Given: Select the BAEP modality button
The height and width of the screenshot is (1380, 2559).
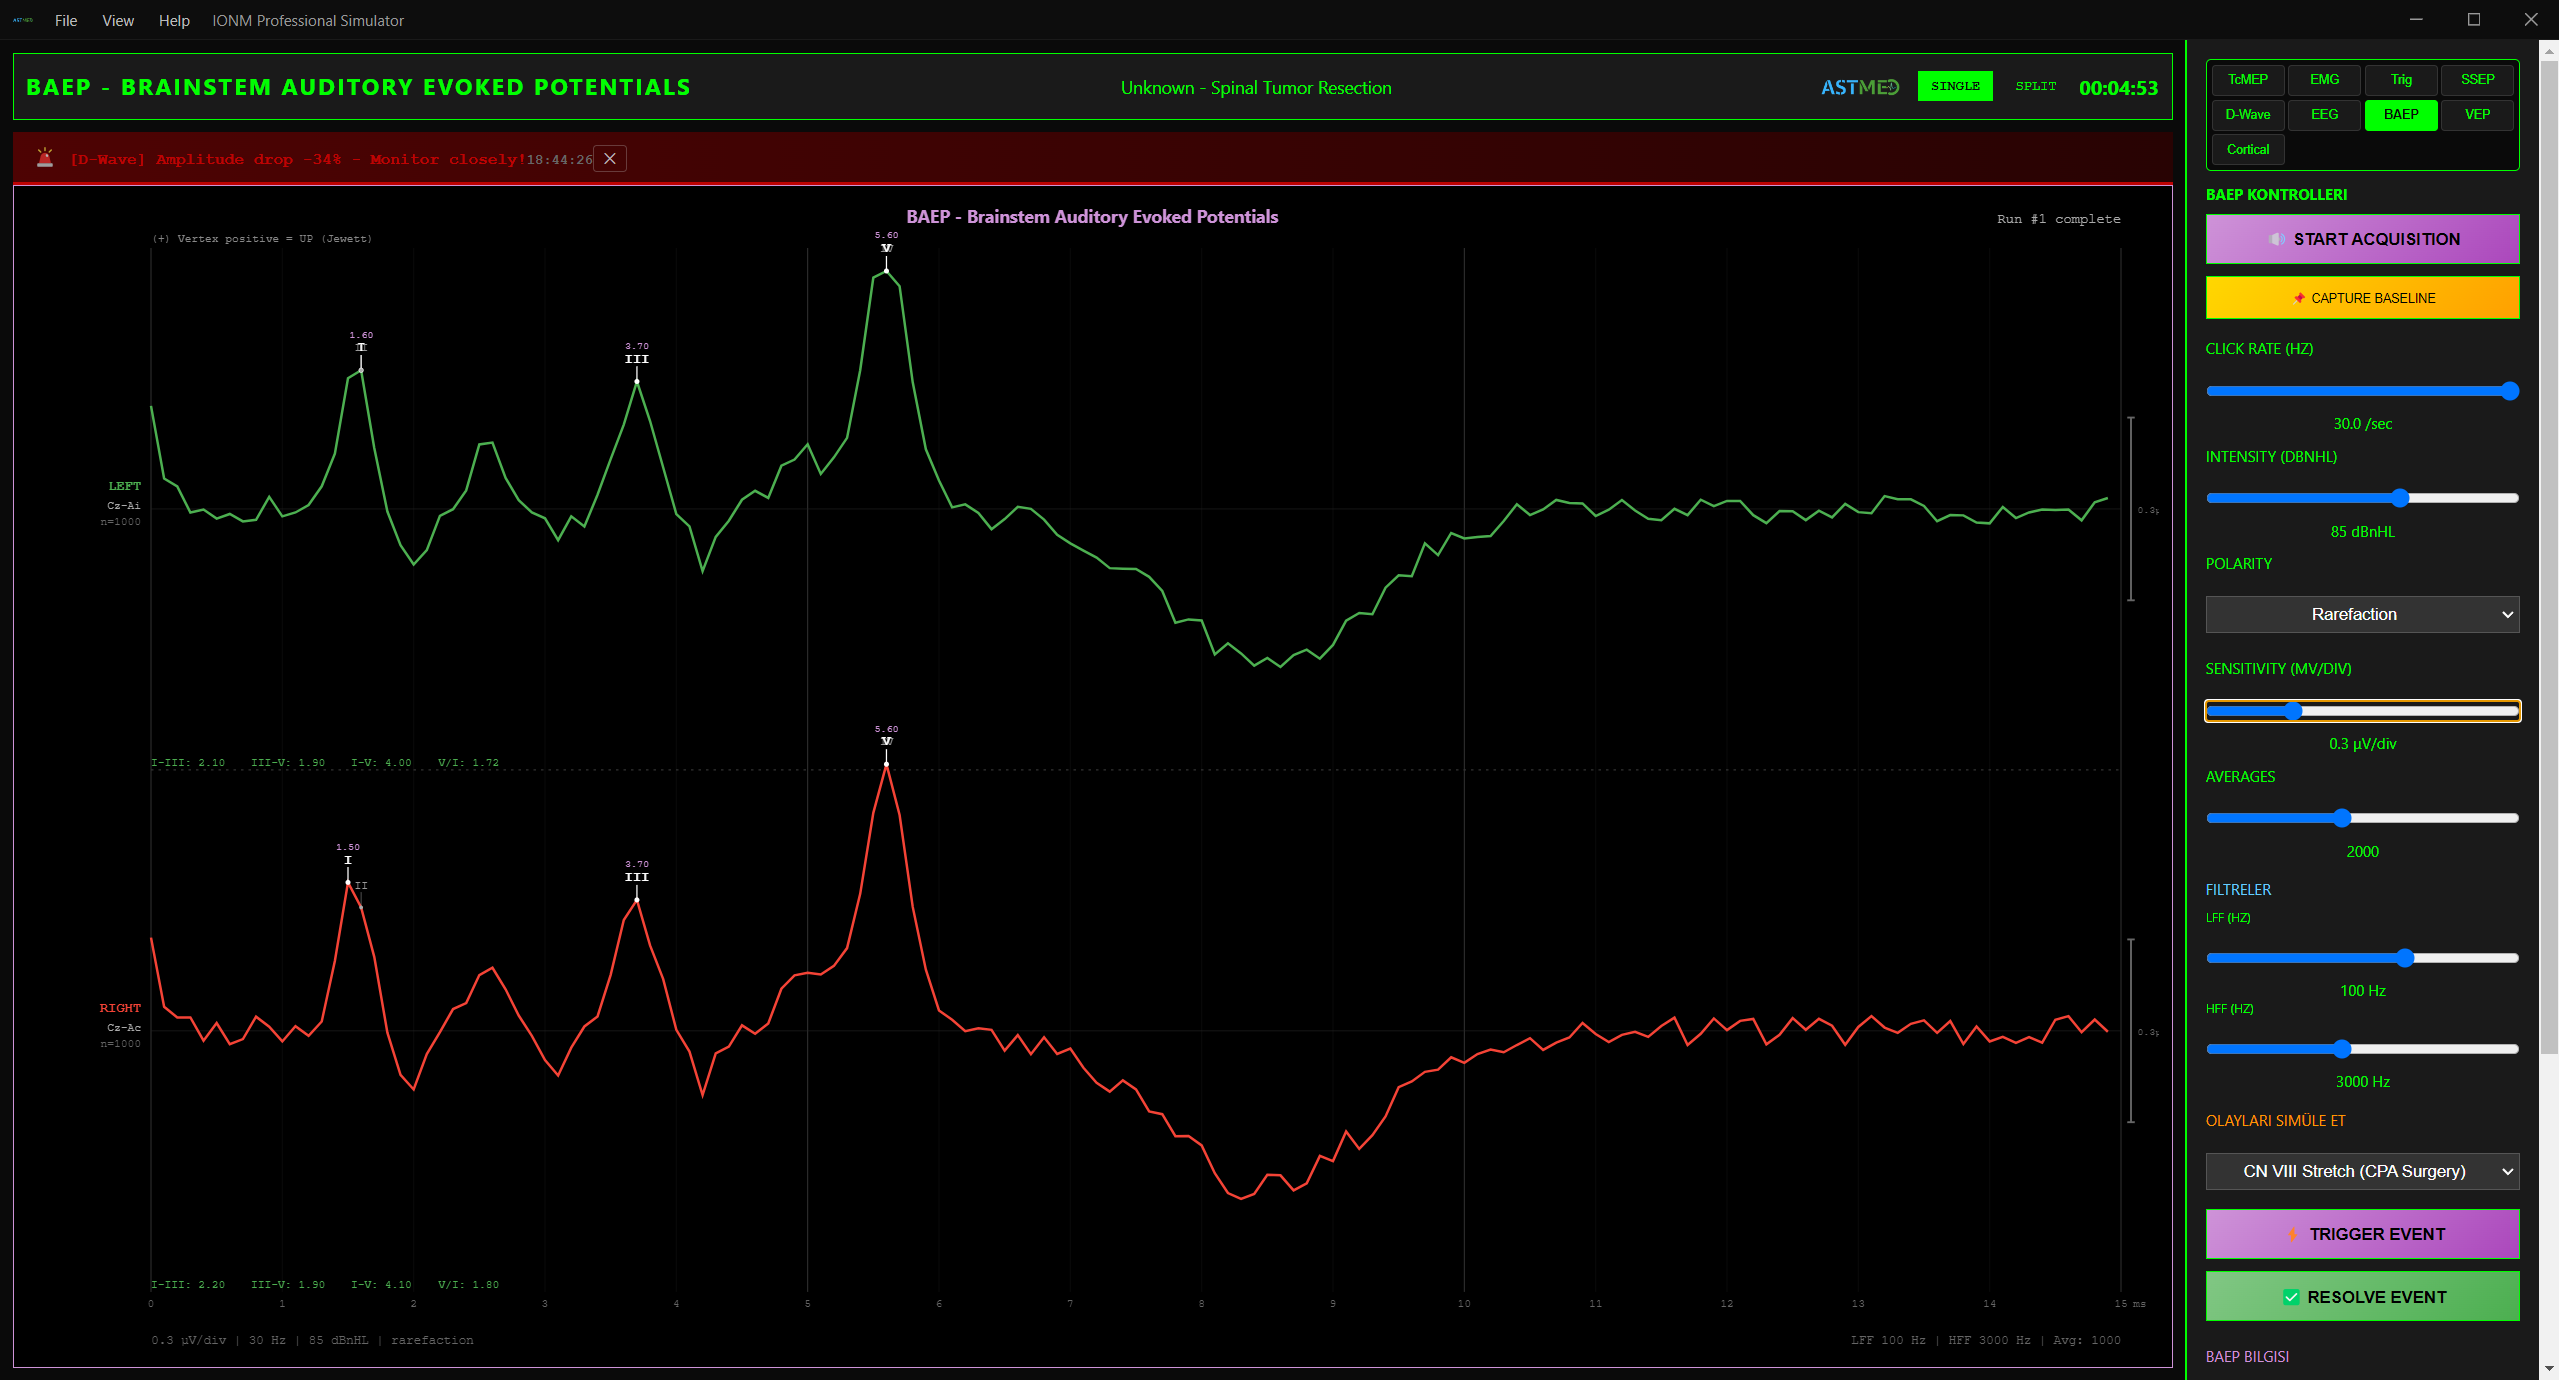Looking at the screenshot, I should click(x=2400, y=115).
